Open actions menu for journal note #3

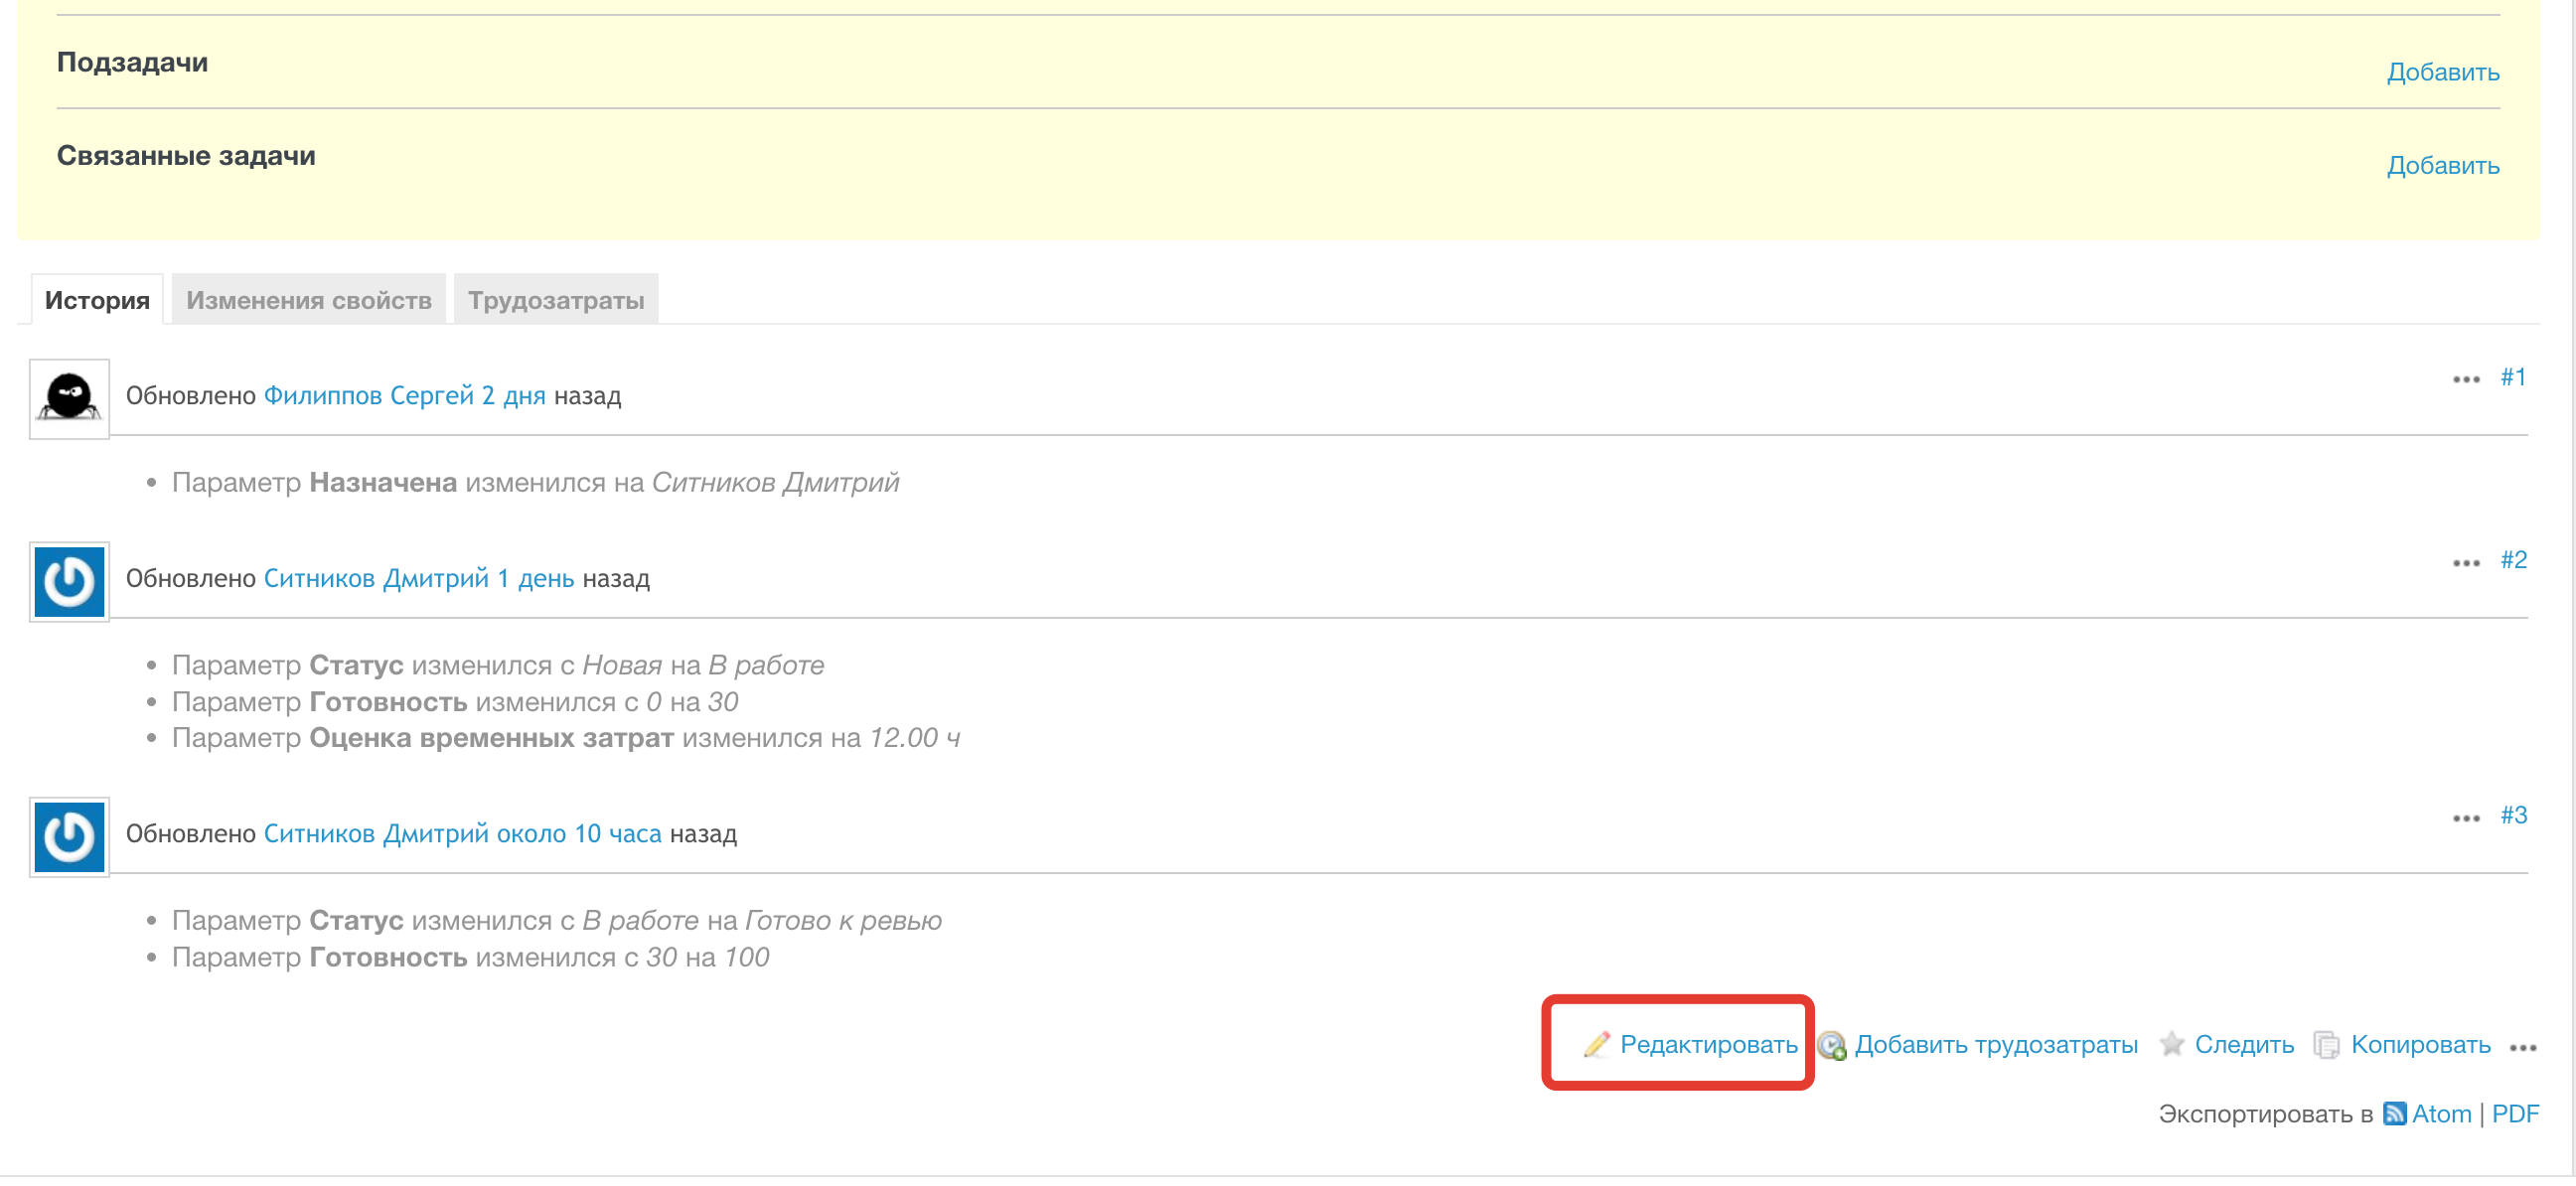click(x=2465, y=817)
